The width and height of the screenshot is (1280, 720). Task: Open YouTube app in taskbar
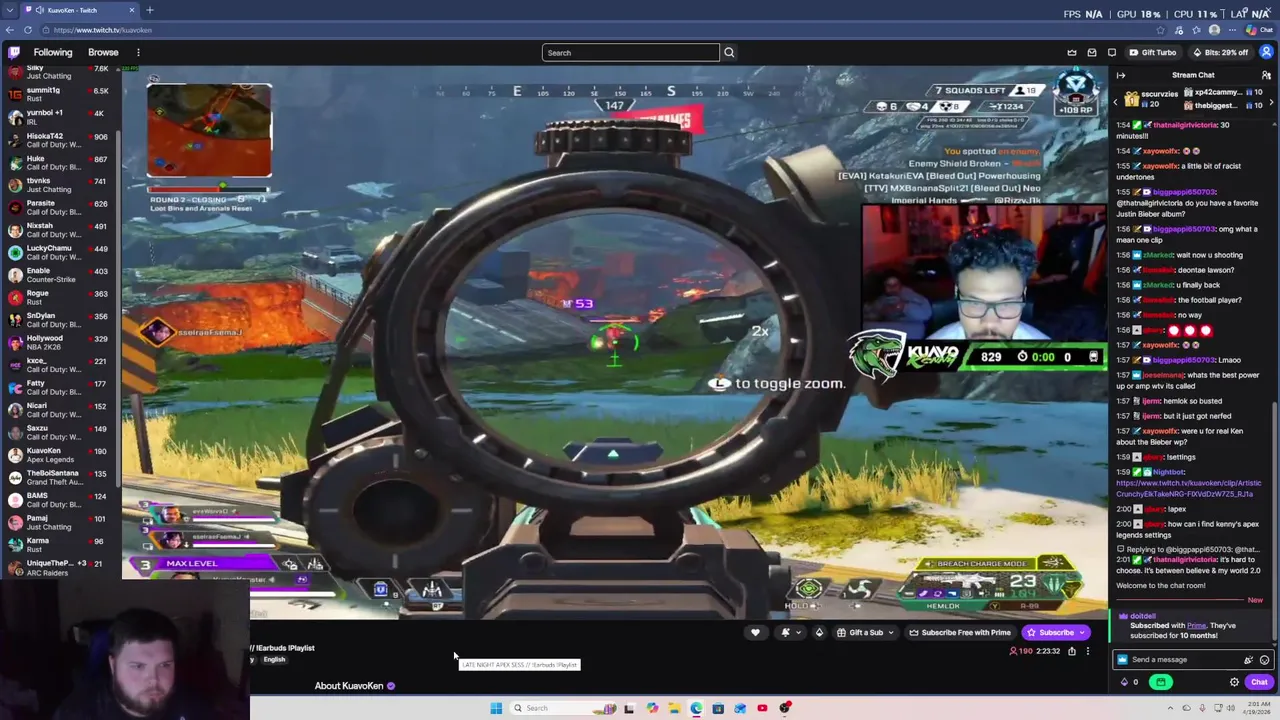(x=762, y=708)
